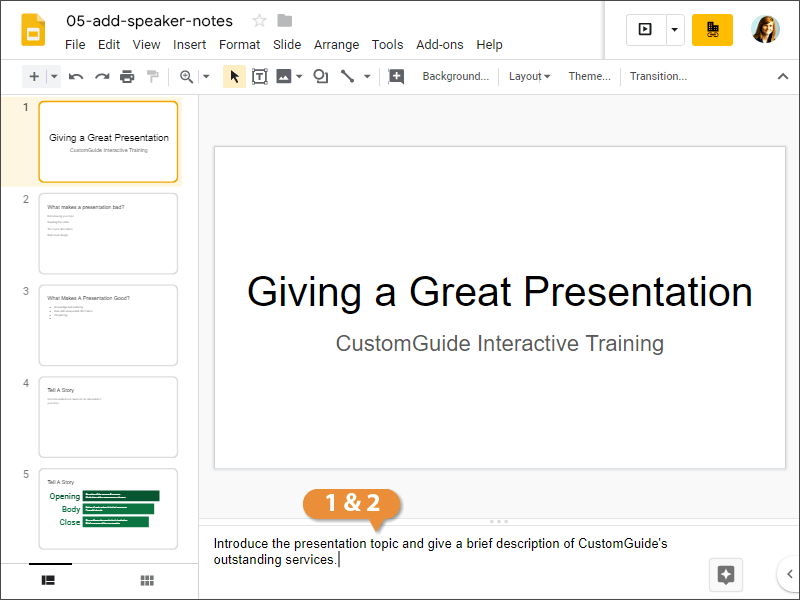Select the Text box tool
The height and width of the screenshot is (600, 800).
point(259,76)
